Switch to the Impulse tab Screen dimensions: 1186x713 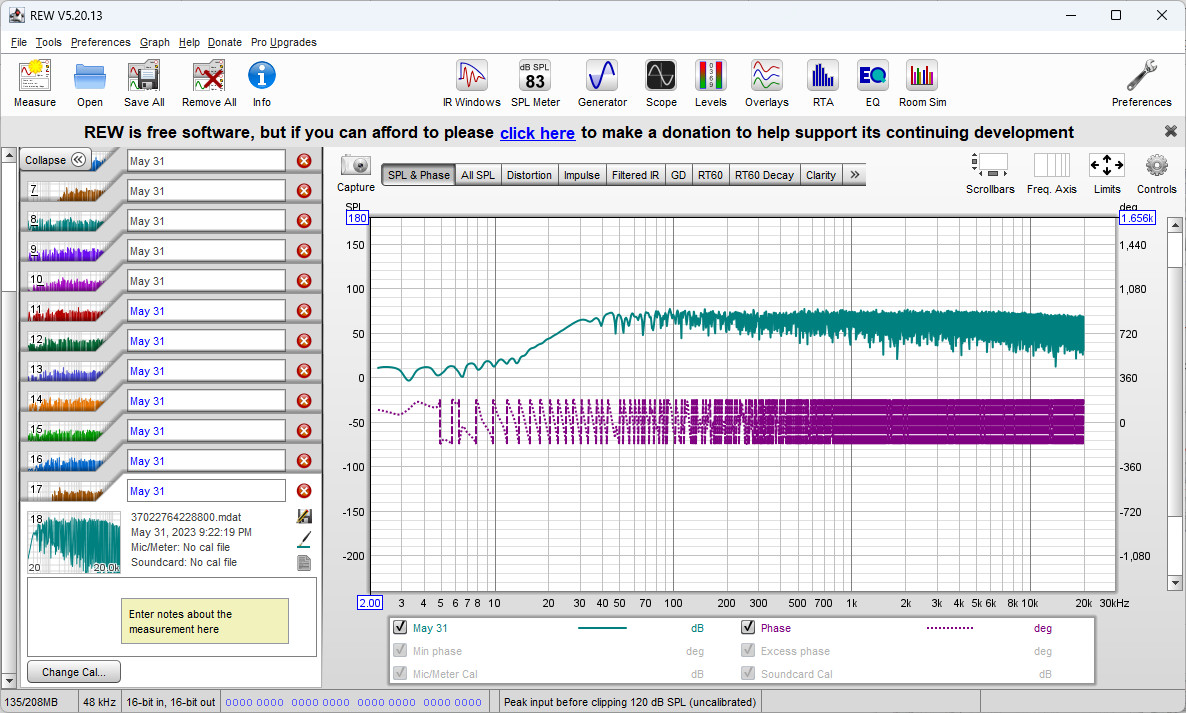pos(582,175)
